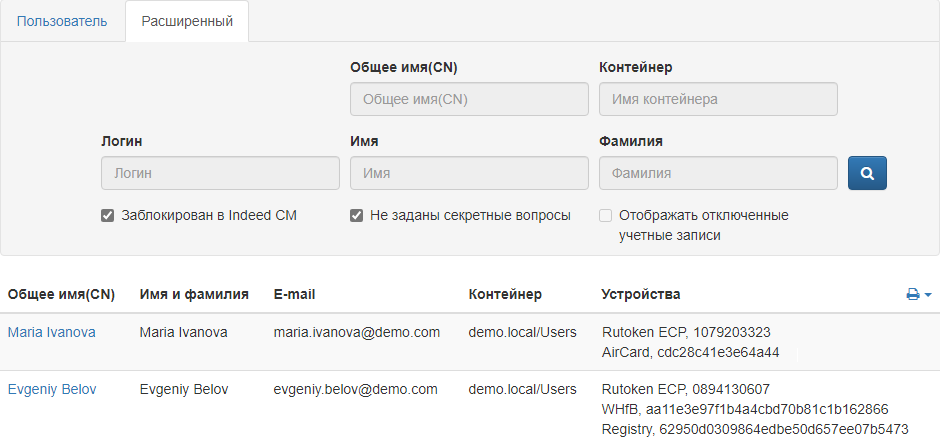Click the Общее имя(CN) input field
The width and height of the screenshot is (940, 439).
pos(469,99)
